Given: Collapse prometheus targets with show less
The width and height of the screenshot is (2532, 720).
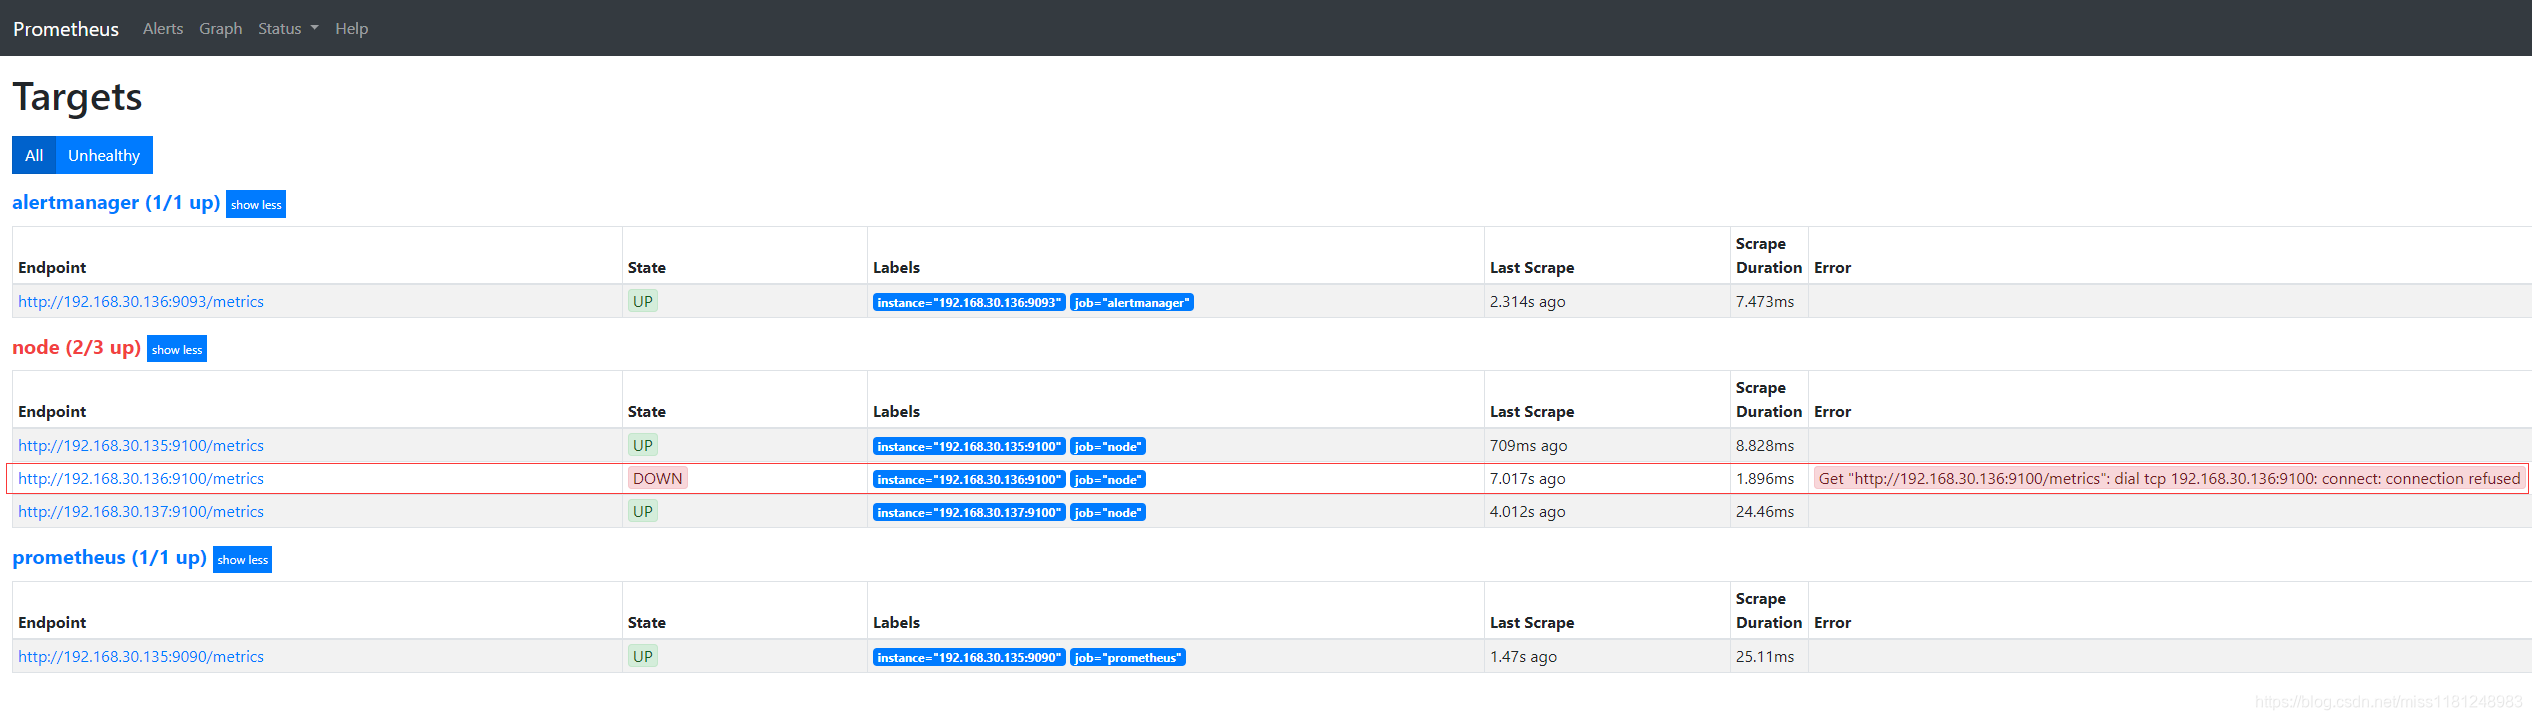Looking at the screenshot, I should 243,559.
